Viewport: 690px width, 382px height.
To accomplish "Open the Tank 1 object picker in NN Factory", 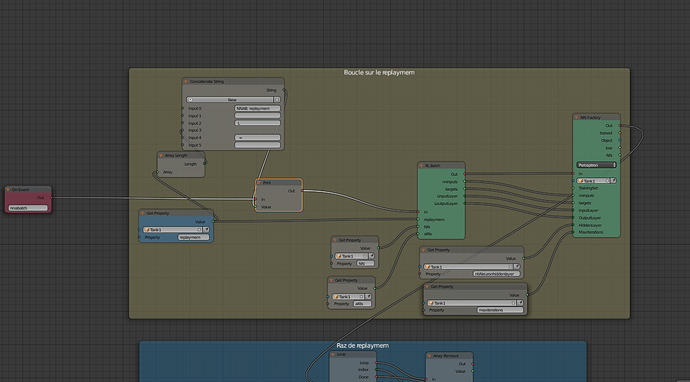I will click(x=593, y=181).
